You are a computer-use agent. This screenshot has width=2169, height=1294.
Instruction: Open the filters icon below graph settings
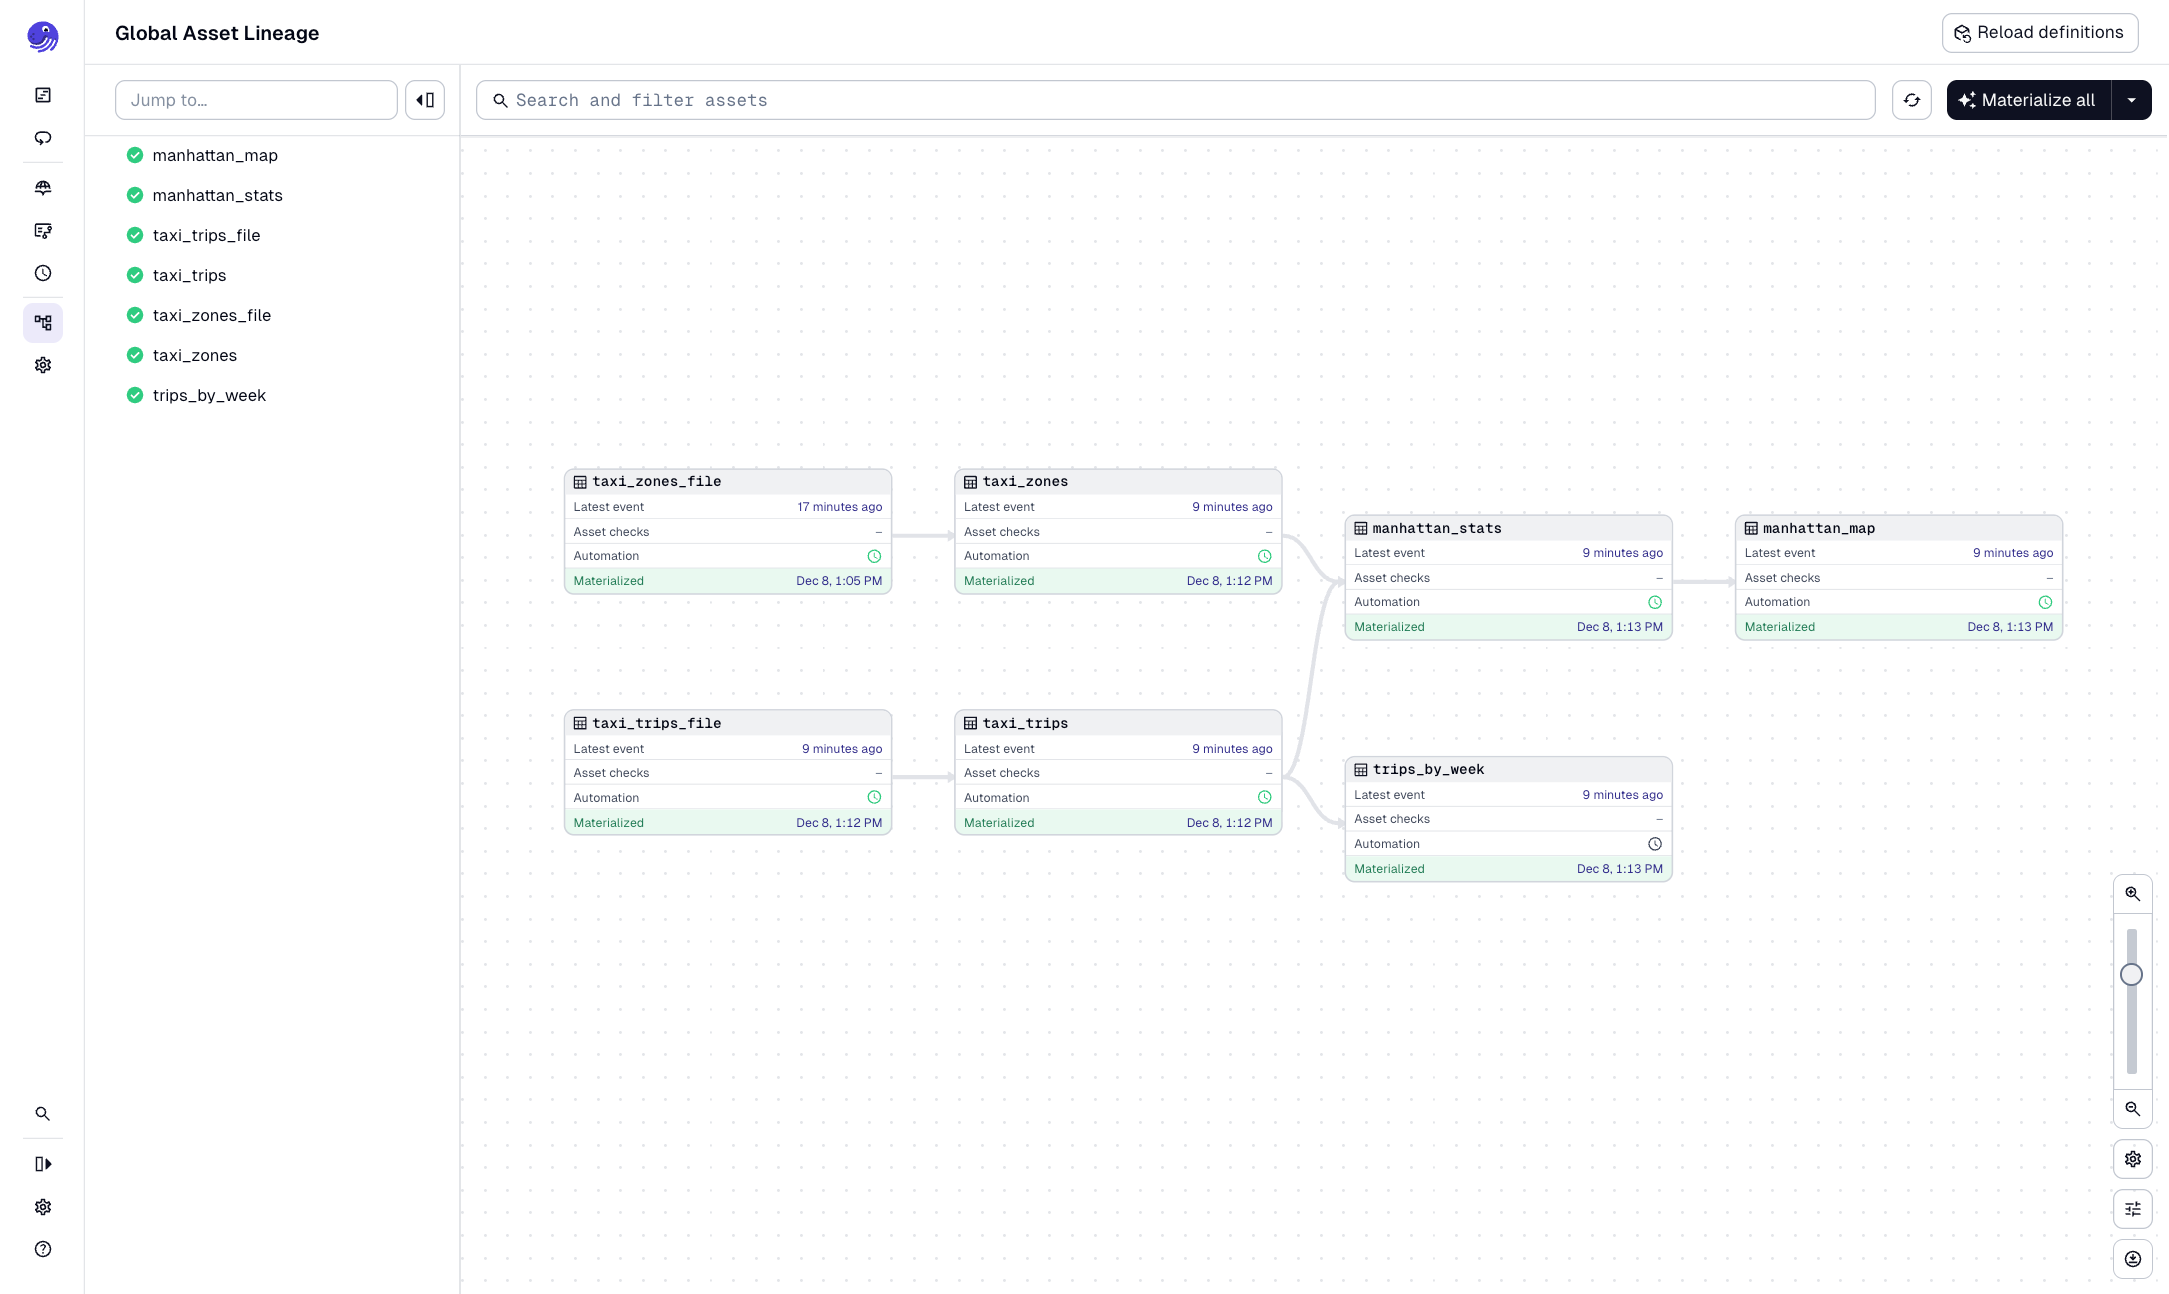tap(2132, 1209)
